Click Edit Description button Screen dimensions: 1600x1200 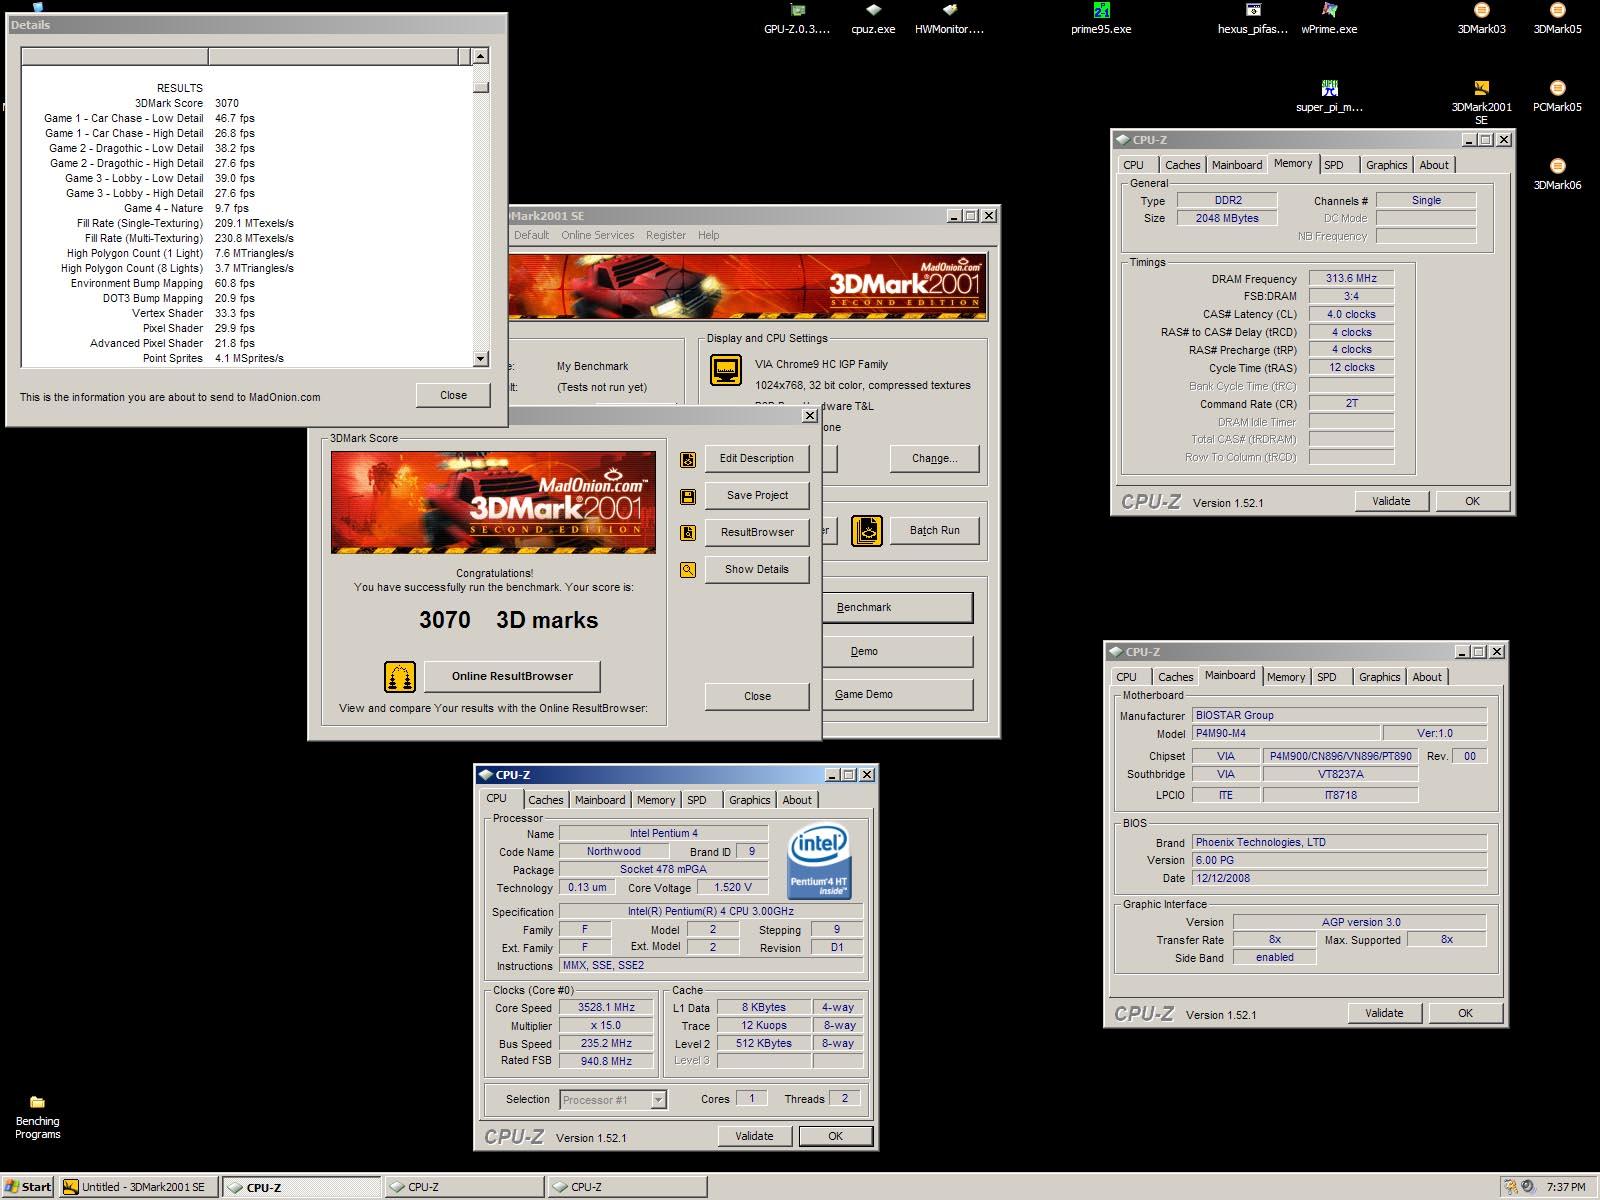pyautogui.click(x=757, y=458)
